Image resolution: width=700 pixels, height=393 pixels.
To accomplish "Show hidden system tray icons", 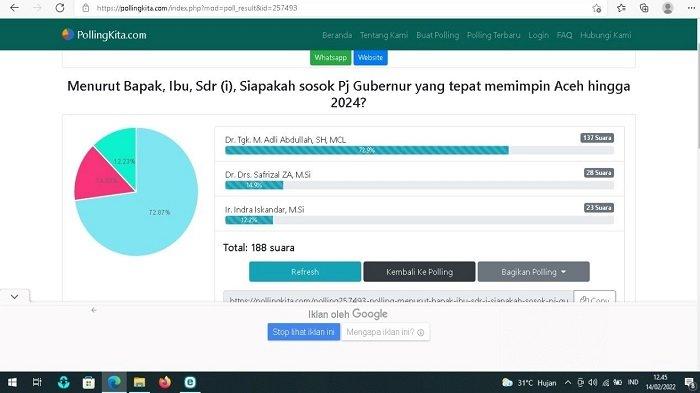I will pyautogui.click(x=567, y=383).
